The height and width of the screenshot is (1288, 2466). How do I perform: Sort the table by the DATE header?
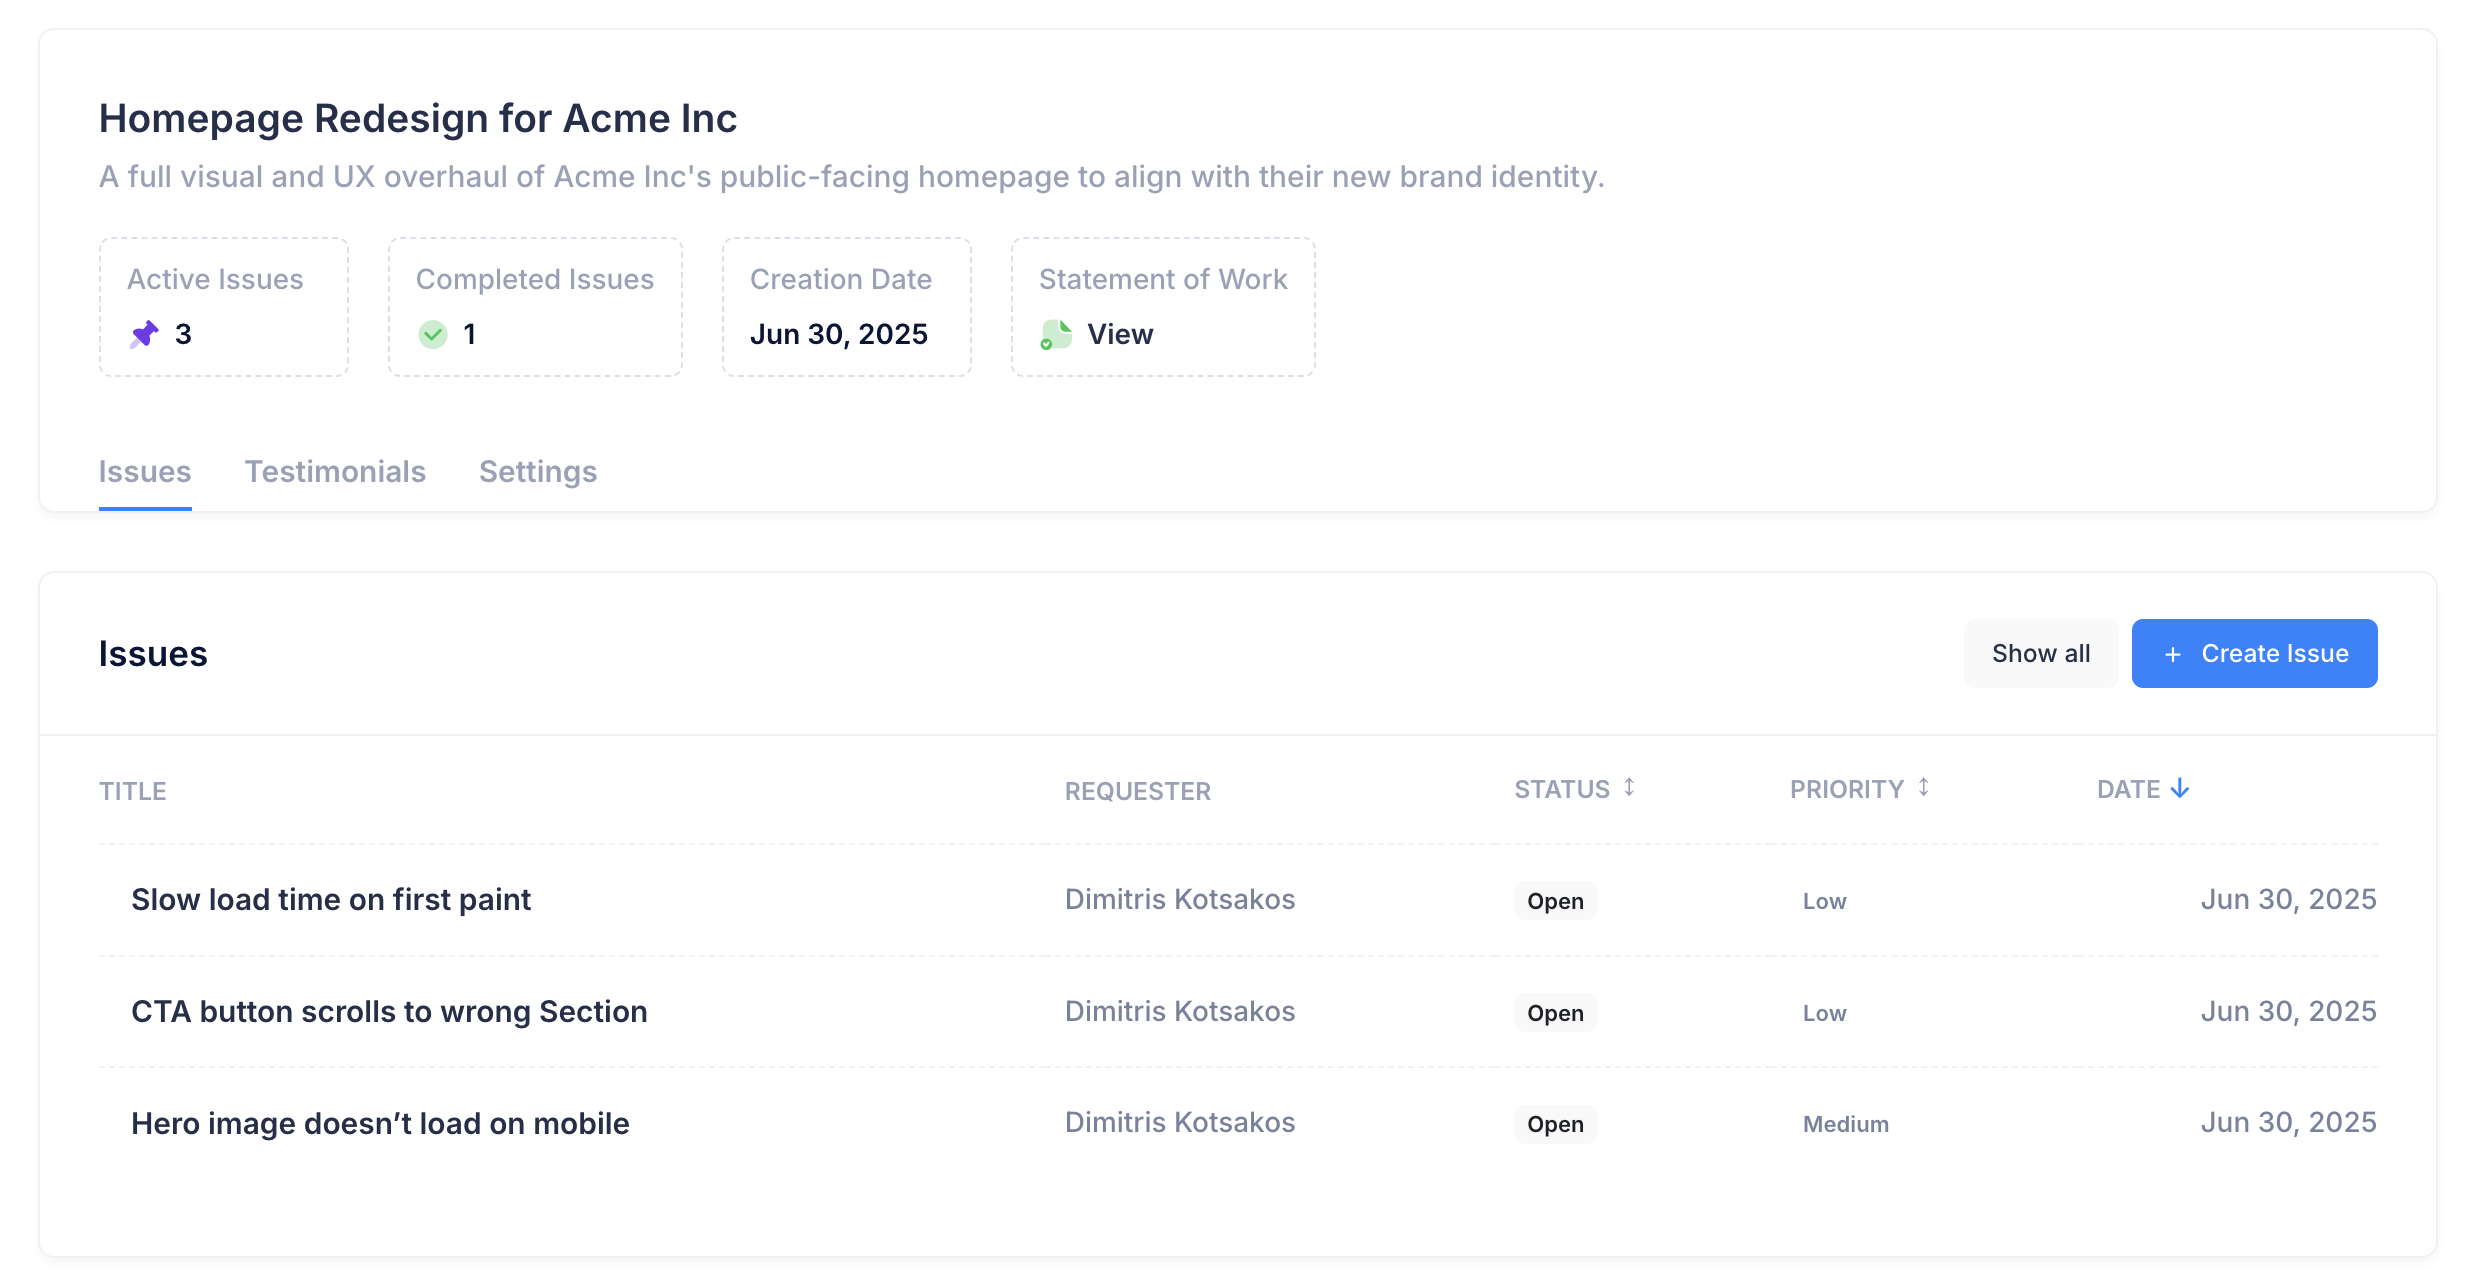pos(2128,790)
